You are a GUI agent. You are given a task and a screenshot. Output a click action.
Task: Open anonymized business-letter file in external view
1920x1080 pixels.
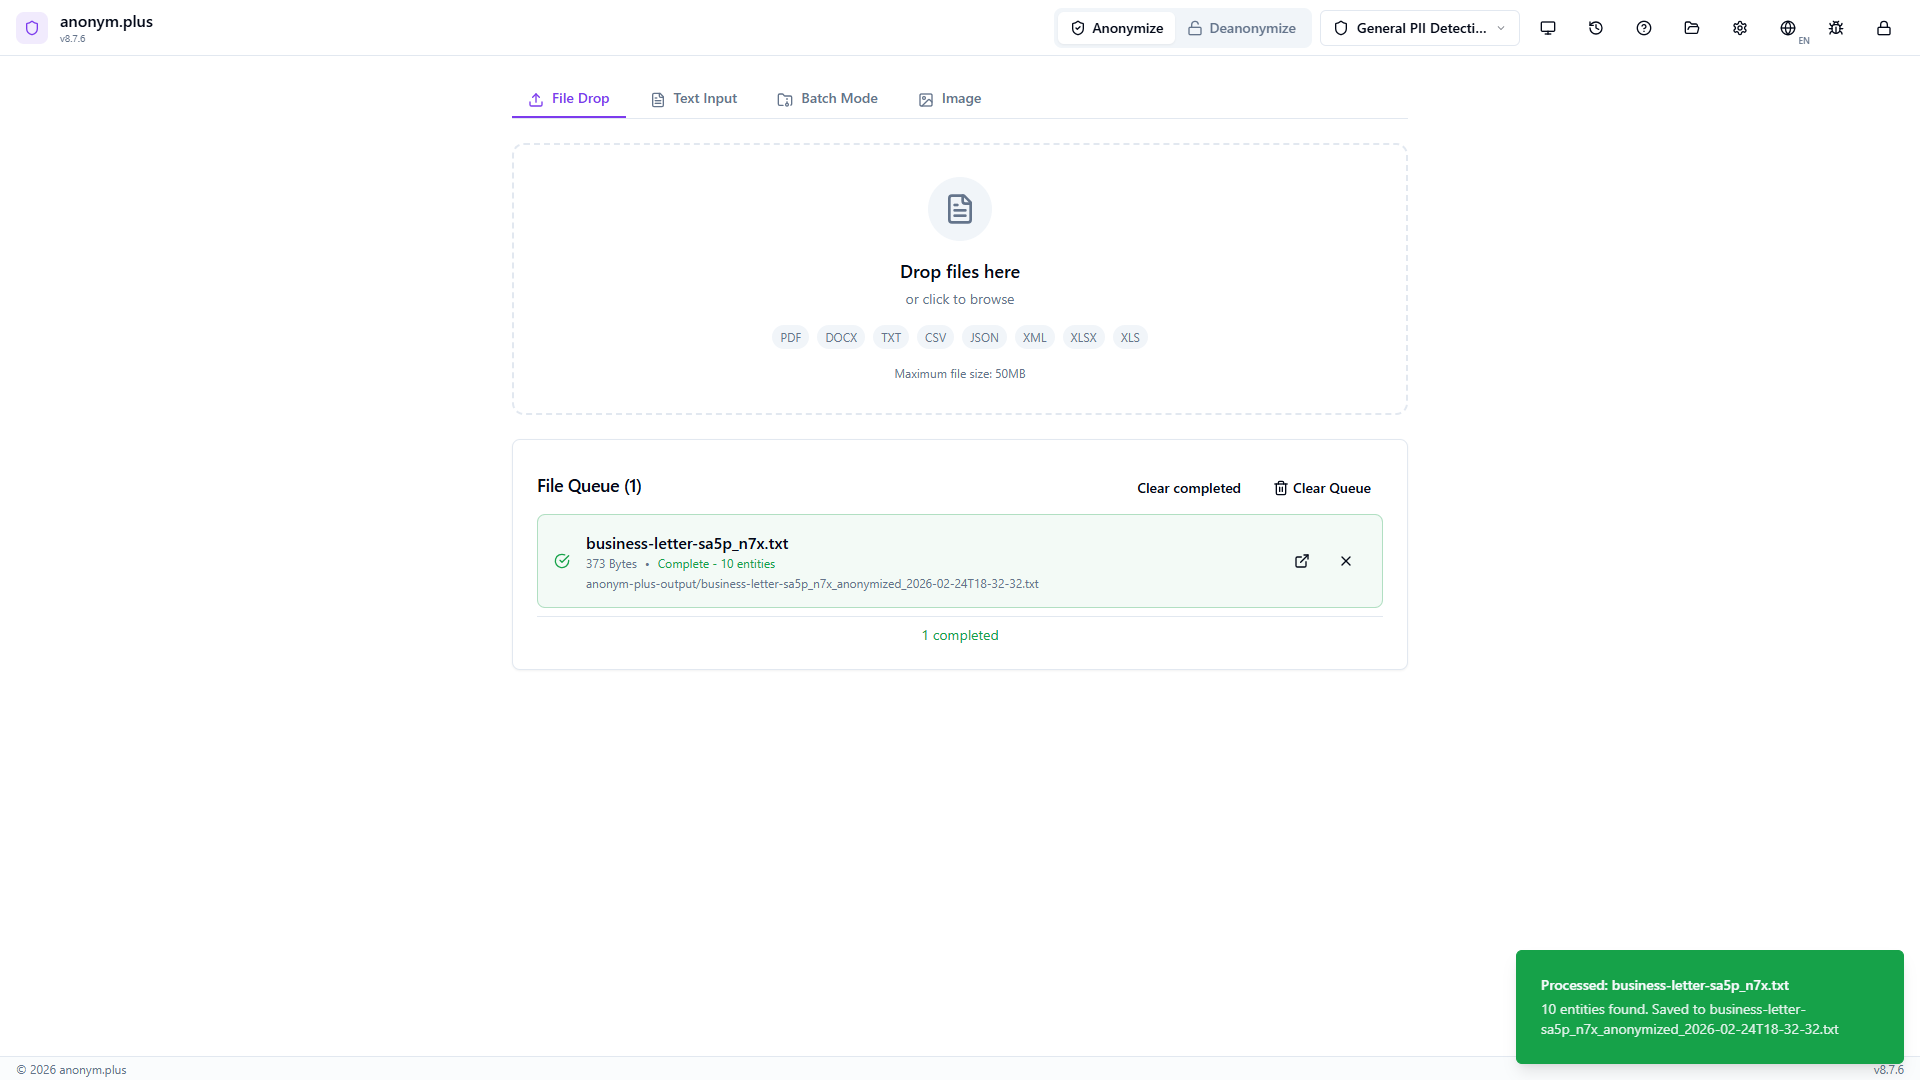1301,561
